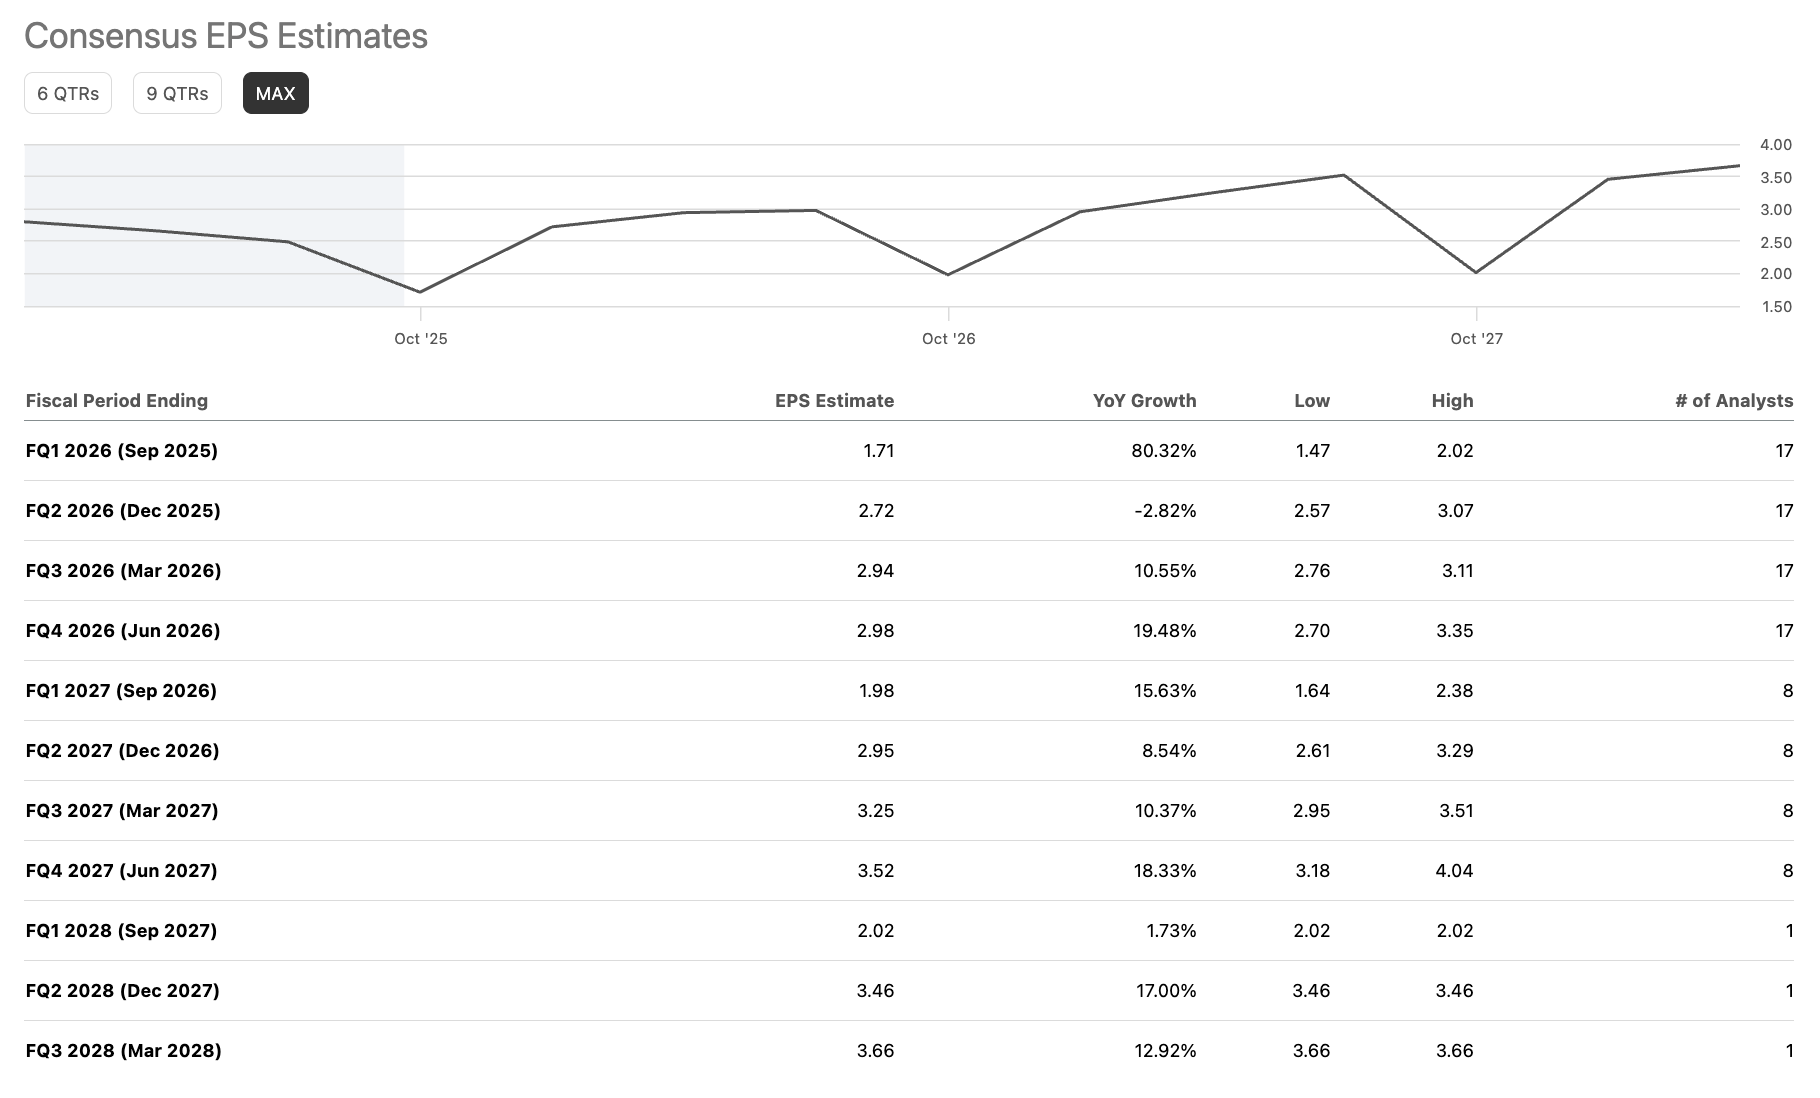The height and width of the screenshot is (1098, 1820).
Task: Click the Low column header
Action: [x=1312, y=400]
